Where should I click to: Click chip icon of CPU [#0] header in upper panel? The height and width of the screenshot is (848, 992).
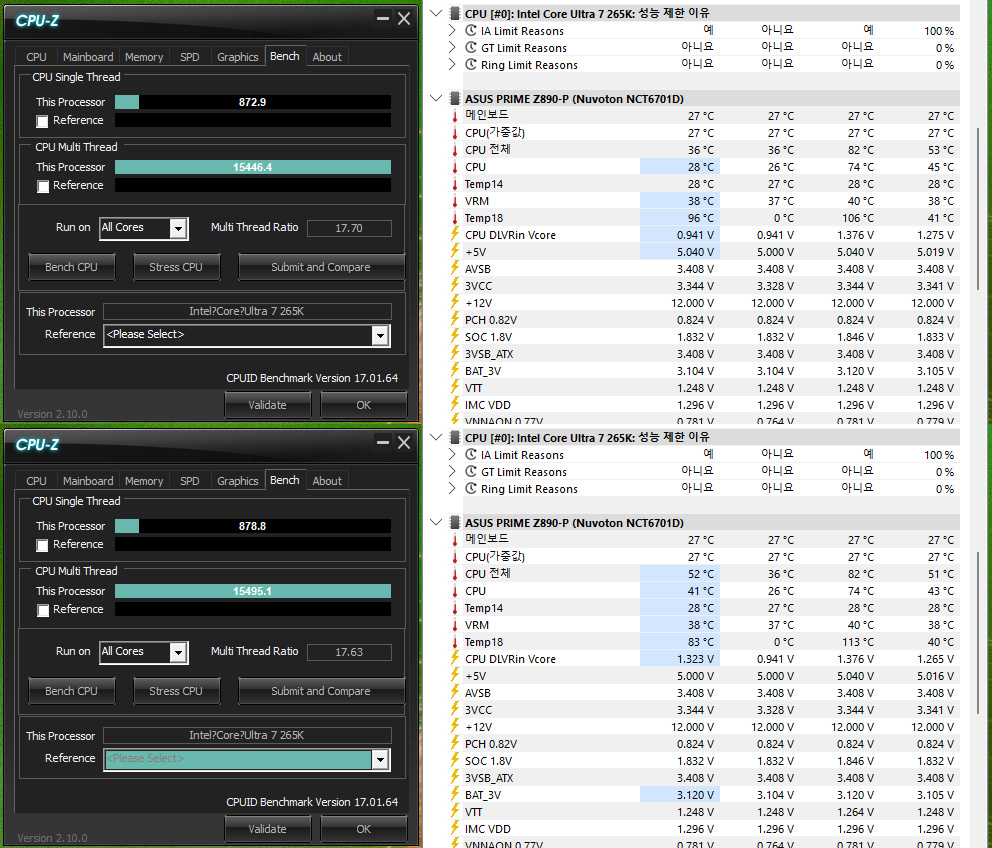pos(454,13)
